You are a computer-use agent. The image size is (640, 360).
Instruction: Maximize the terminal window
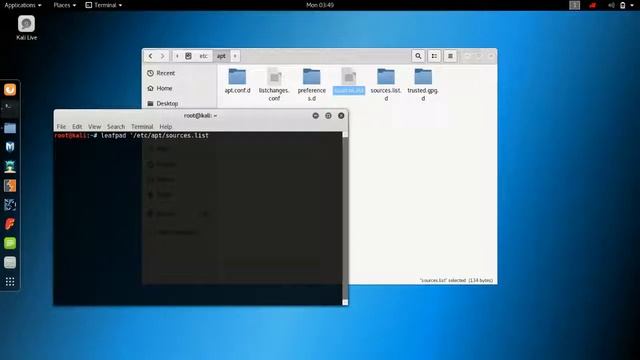(x=328, y=116)
